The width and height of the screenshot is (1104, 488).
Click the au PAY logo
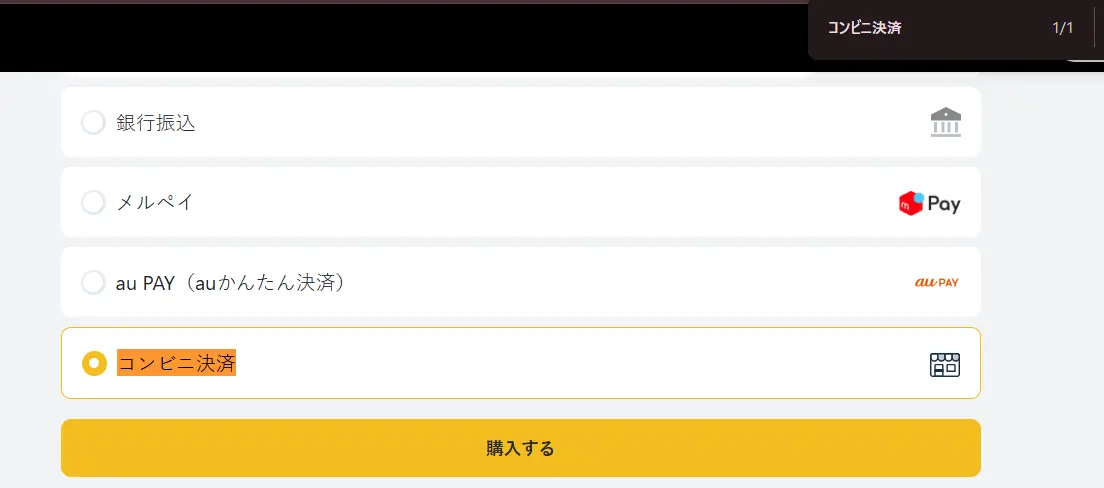(x=936, y=283)
